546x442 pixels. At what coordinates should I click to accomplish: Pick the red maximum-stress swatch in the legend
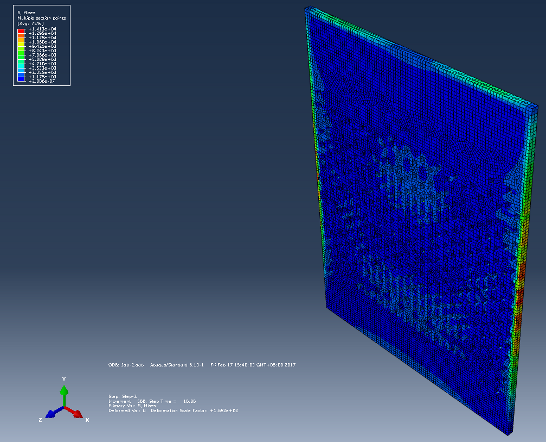[21, 31]
